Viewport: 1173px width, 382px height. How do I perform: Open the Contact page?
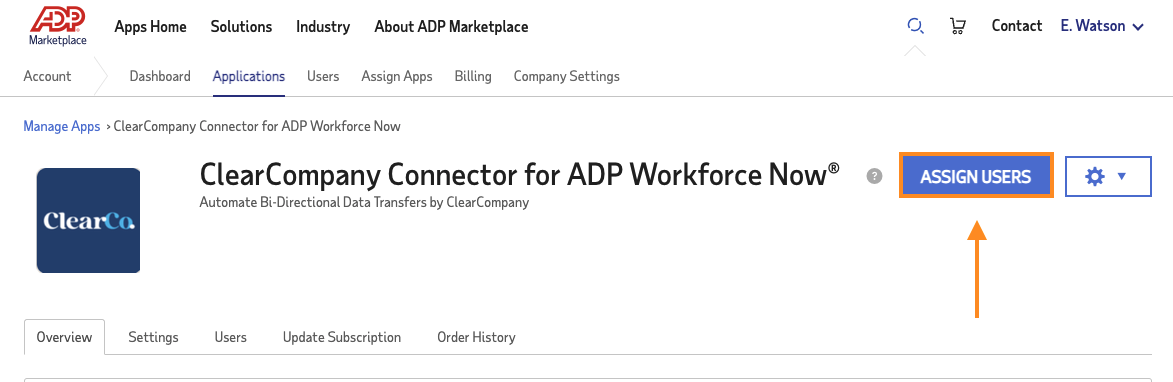1017,26
